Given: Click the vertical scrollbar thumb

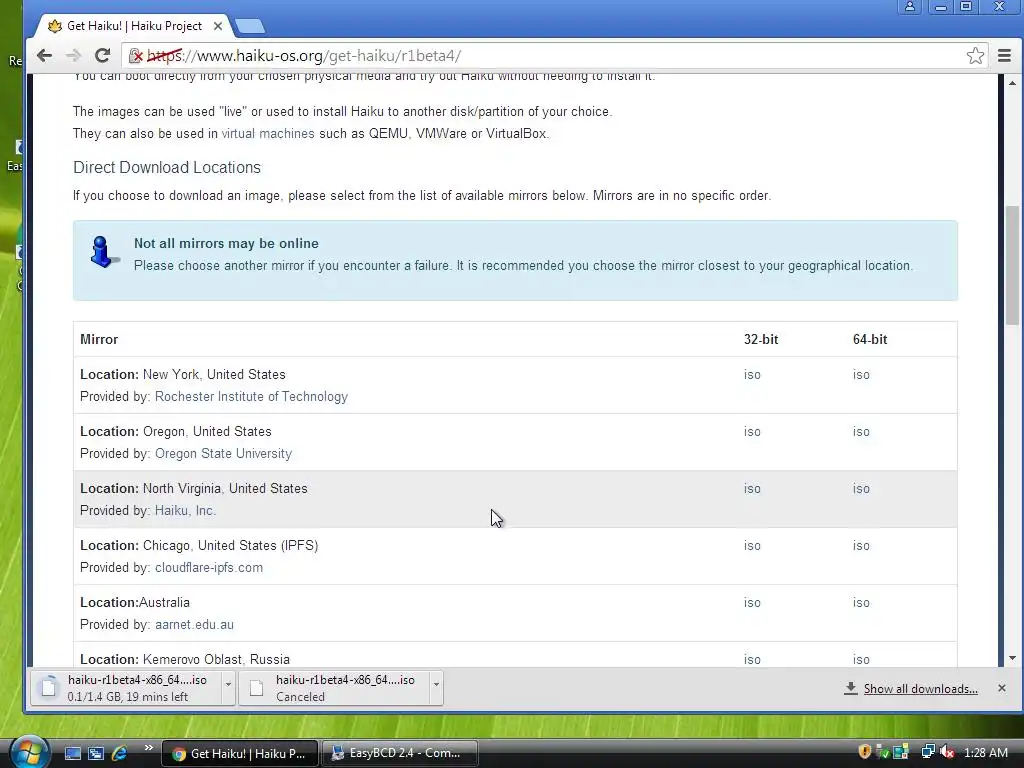Looking at the screenshot, I should click(x=1012, y=264).
